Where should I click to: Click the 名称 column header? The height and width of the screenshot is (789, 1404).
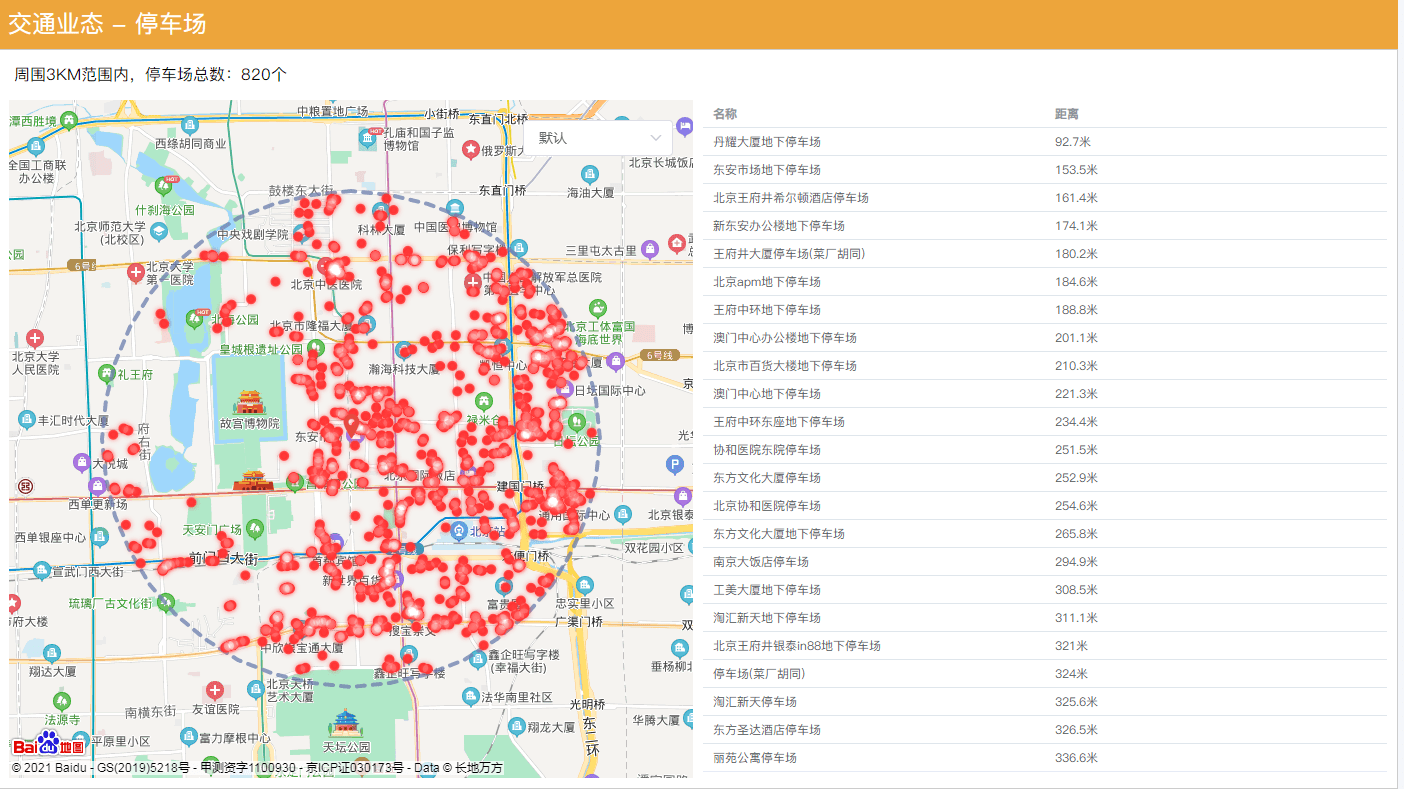tap(725, 114)
